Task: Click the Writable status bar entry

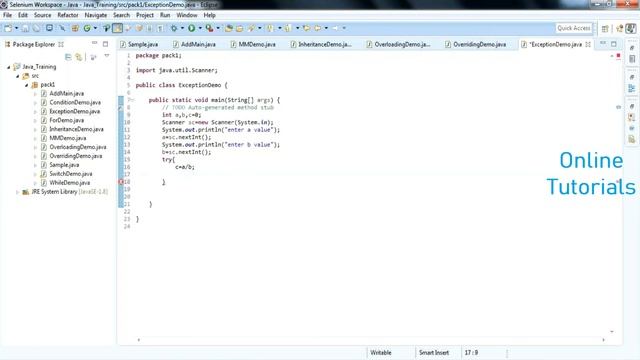Action: pyautogui.click(x=380, y=353)
